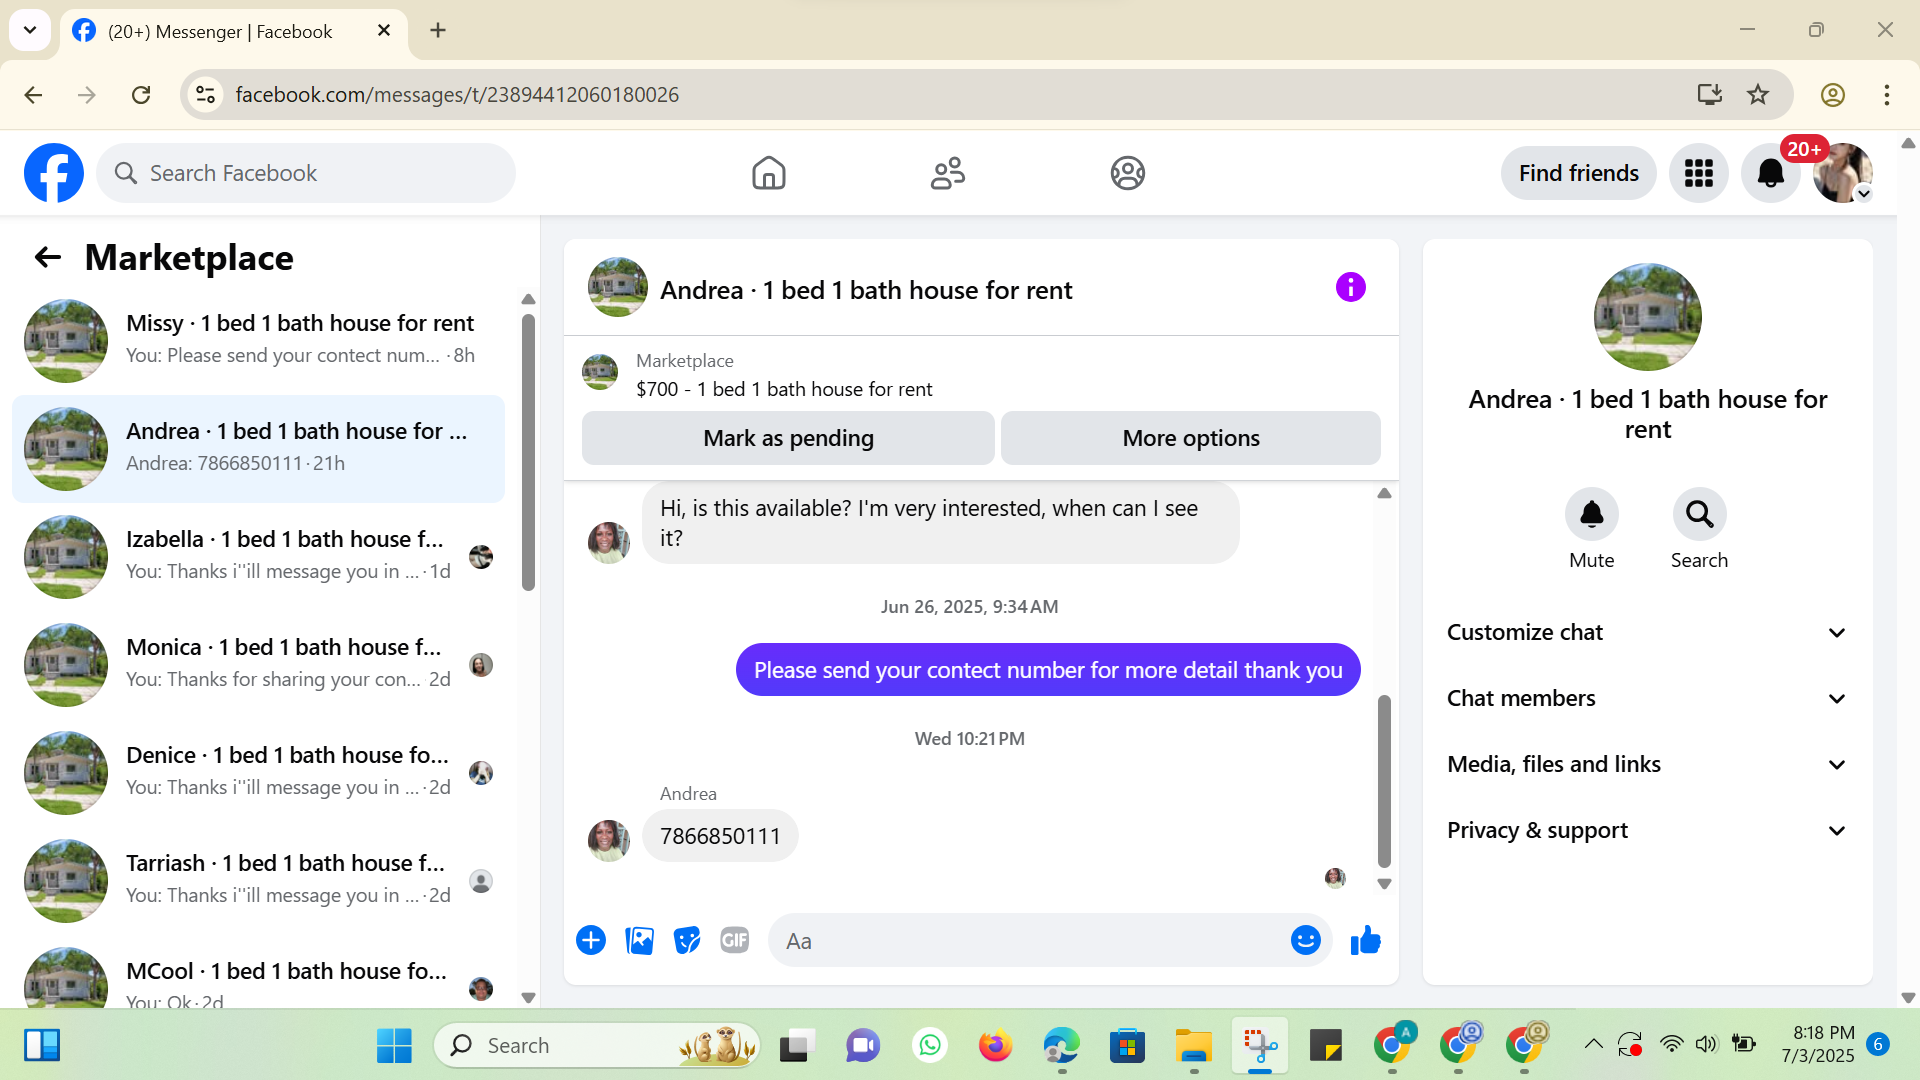Open the emoji picker in message box
This screenshot has height=1080, width=1920.
(1305, 941)
